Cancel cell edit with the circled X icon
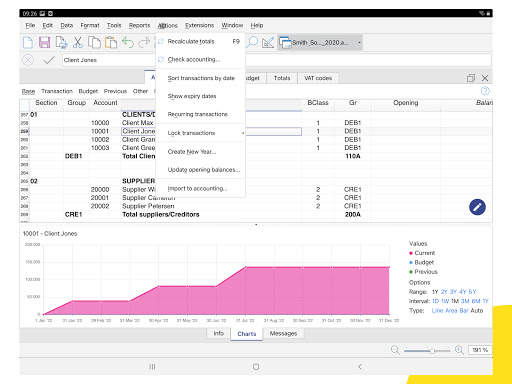This screenshot has width=512, height=384. [28, 60]
